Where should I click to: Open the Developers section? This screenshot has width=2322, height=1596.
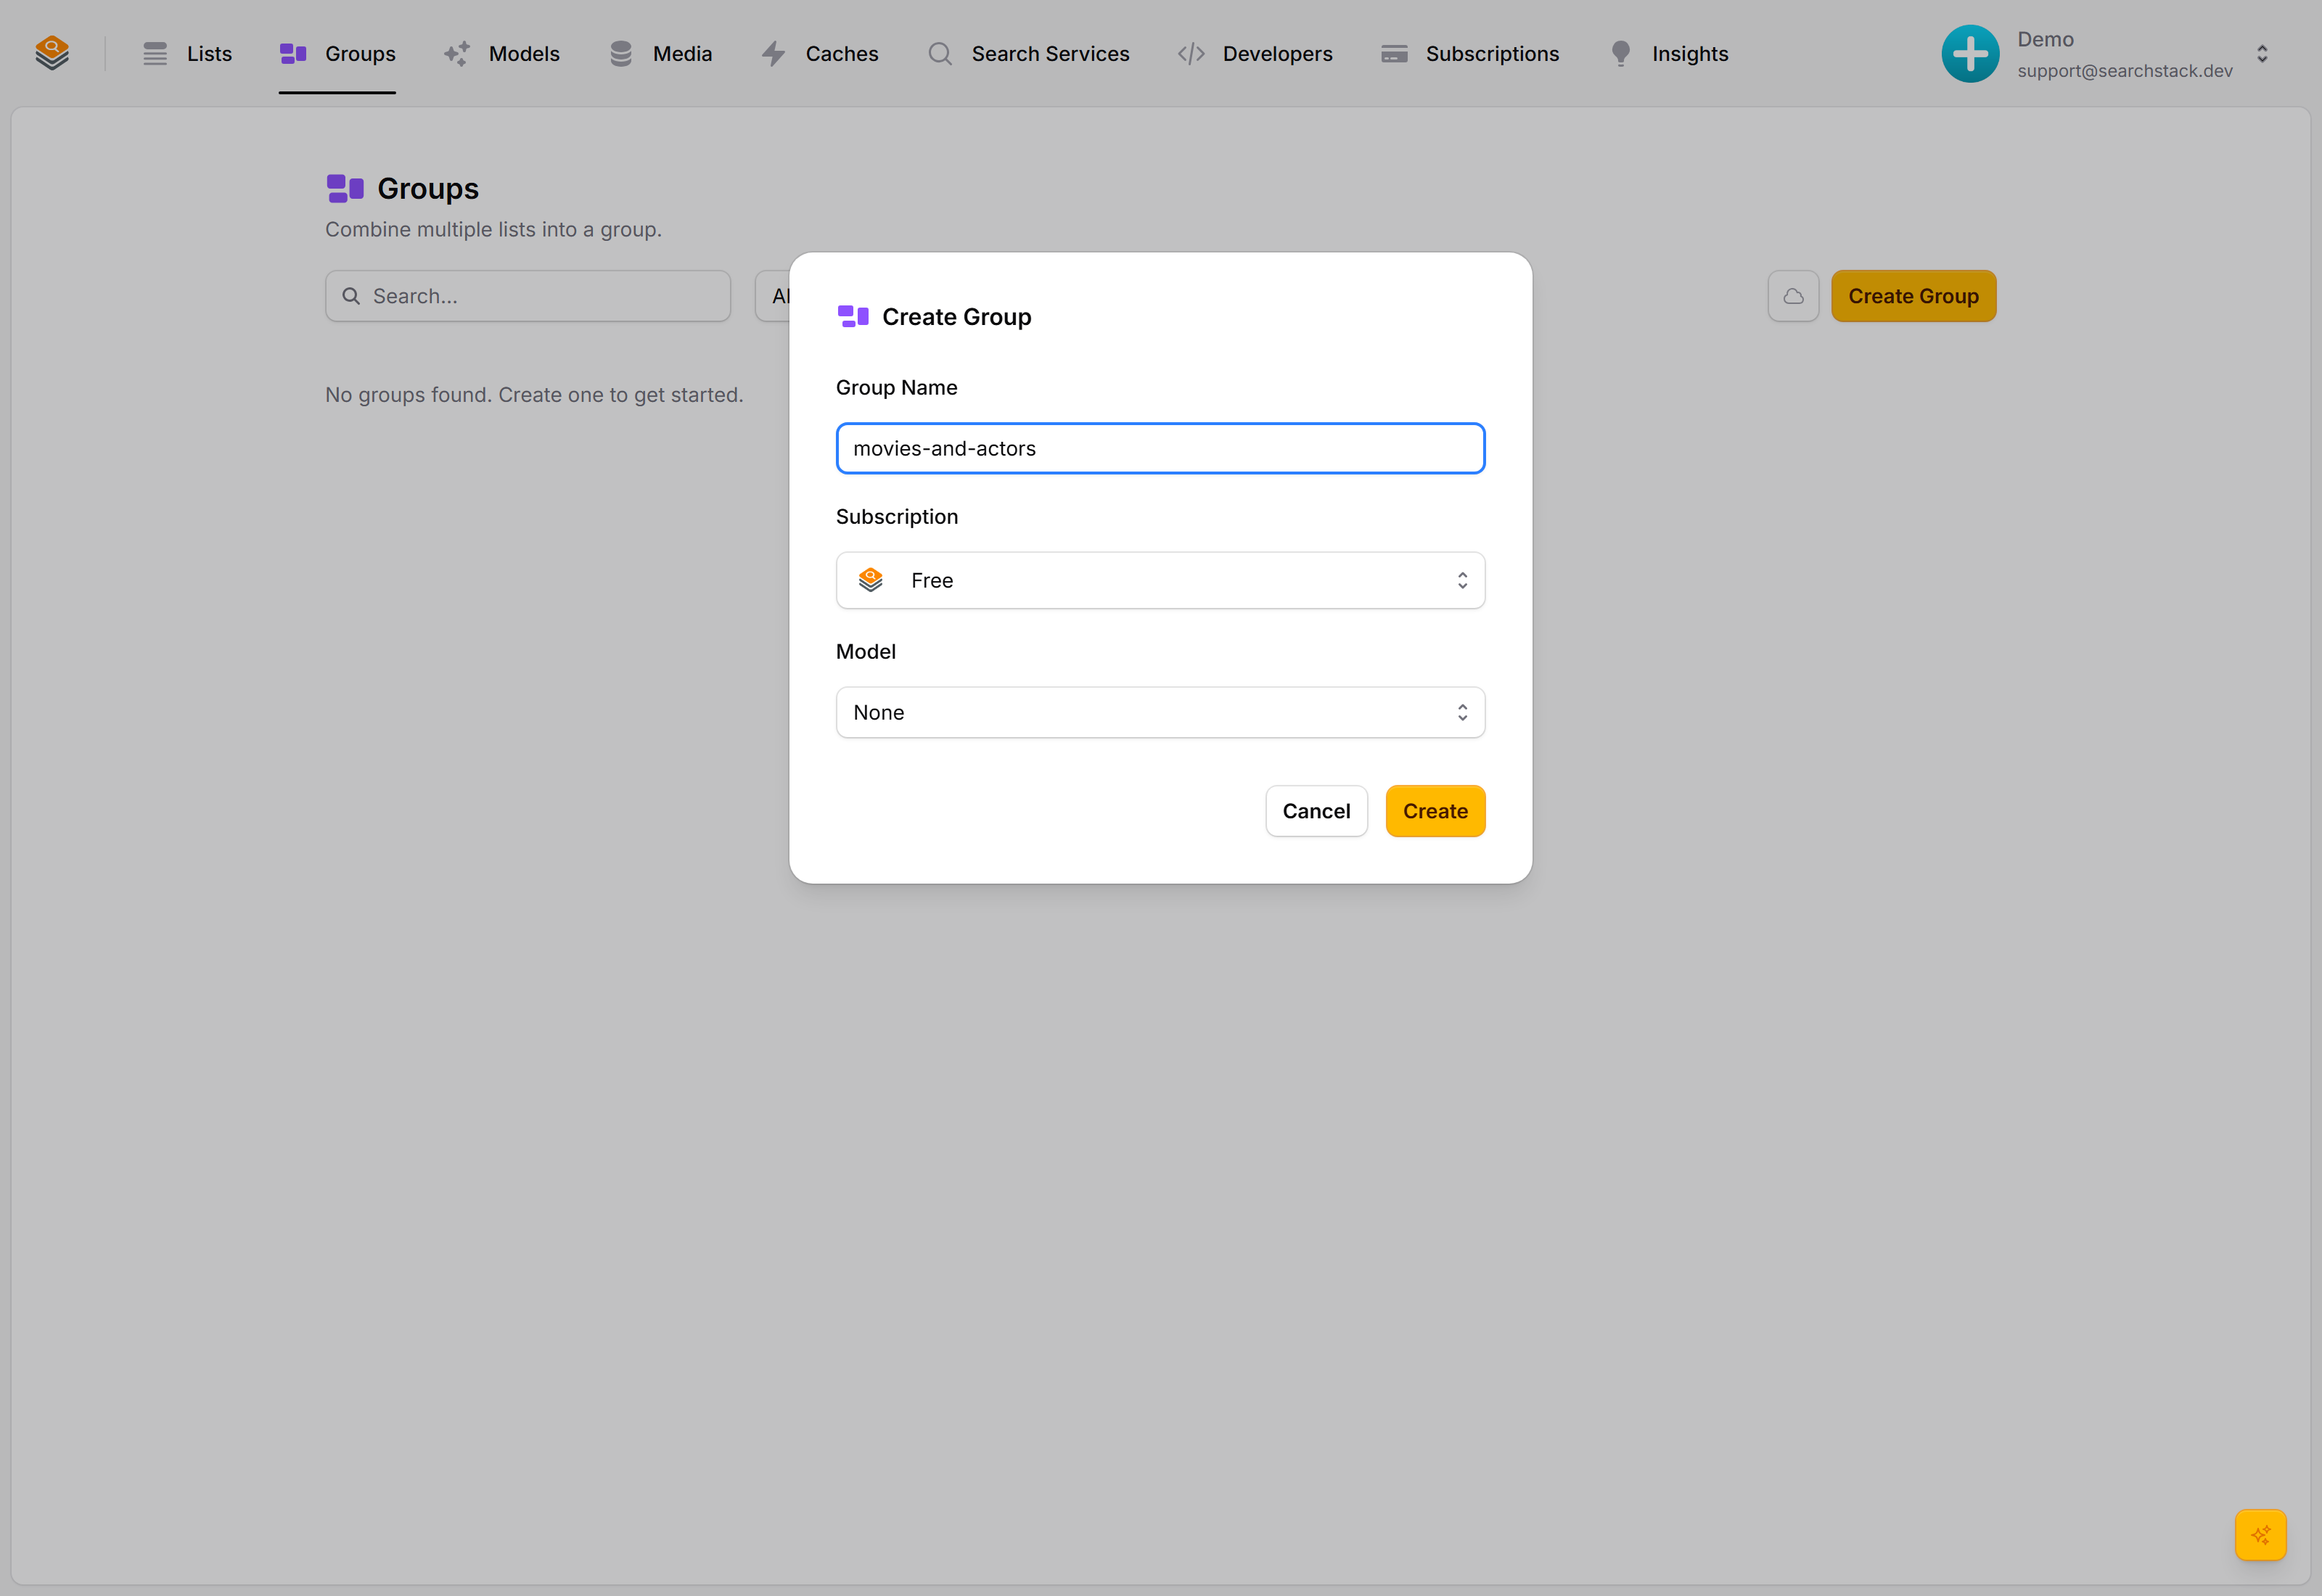click(1255, 54)
